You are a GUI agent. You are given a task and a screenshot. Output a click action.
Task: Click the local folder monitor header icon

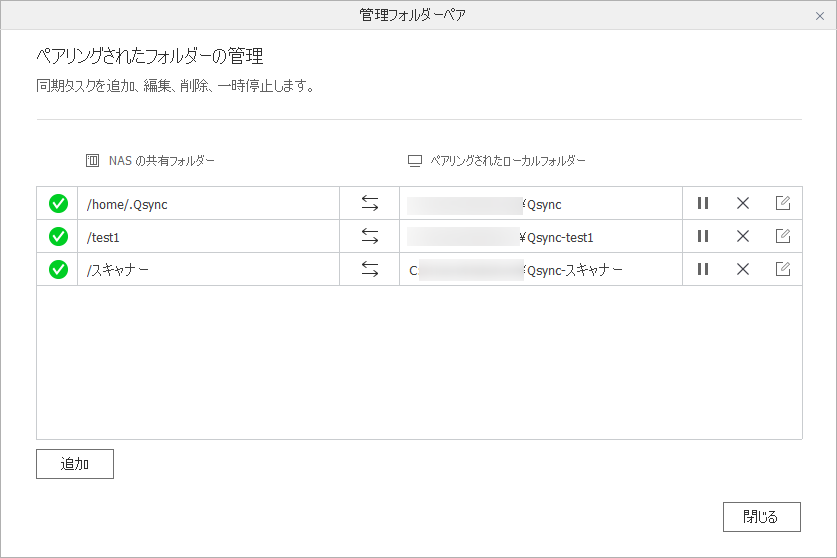(x=415, y=161)
